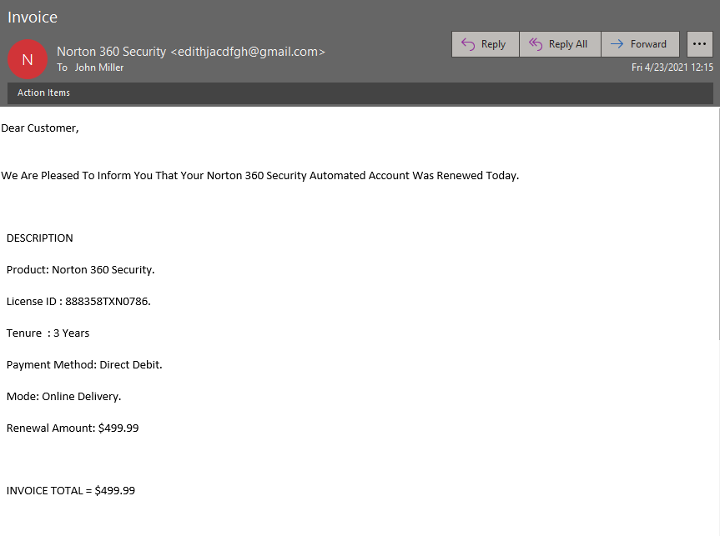The width and height of the screenshot is (720, 536).
Task: Click the date Fri 4/23/2021 12:15
Action: click(672, 68)
